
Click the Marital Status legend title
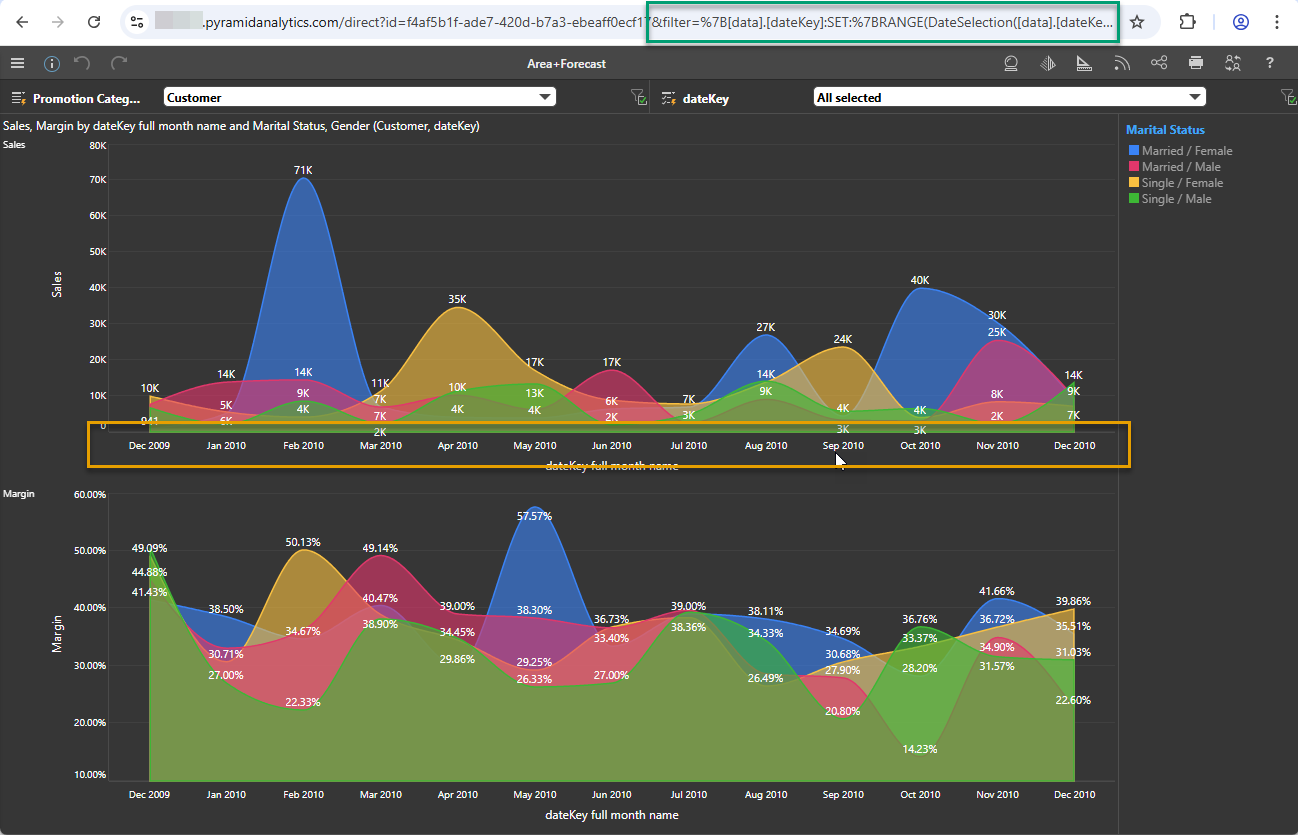1164,130
